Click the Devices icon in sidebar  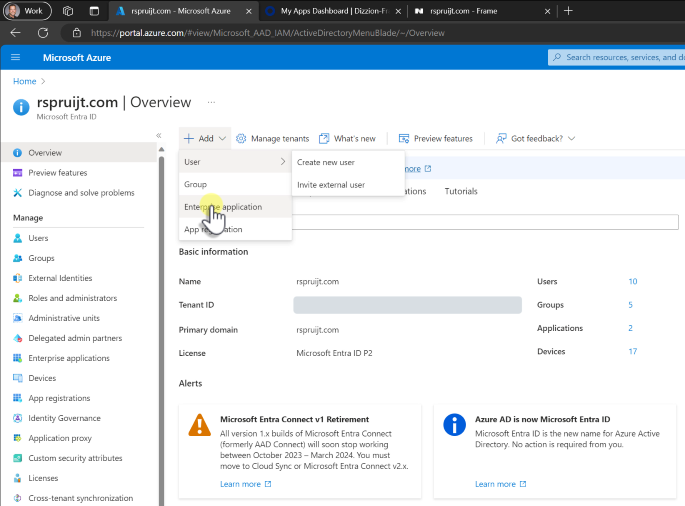[17, 378]
